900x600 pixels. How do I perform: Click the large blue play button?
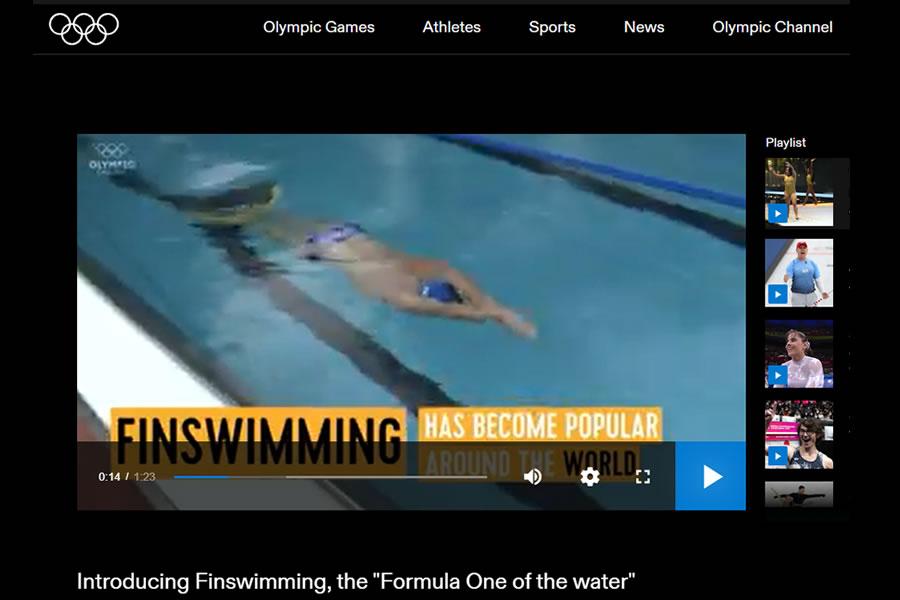(711, 476)
